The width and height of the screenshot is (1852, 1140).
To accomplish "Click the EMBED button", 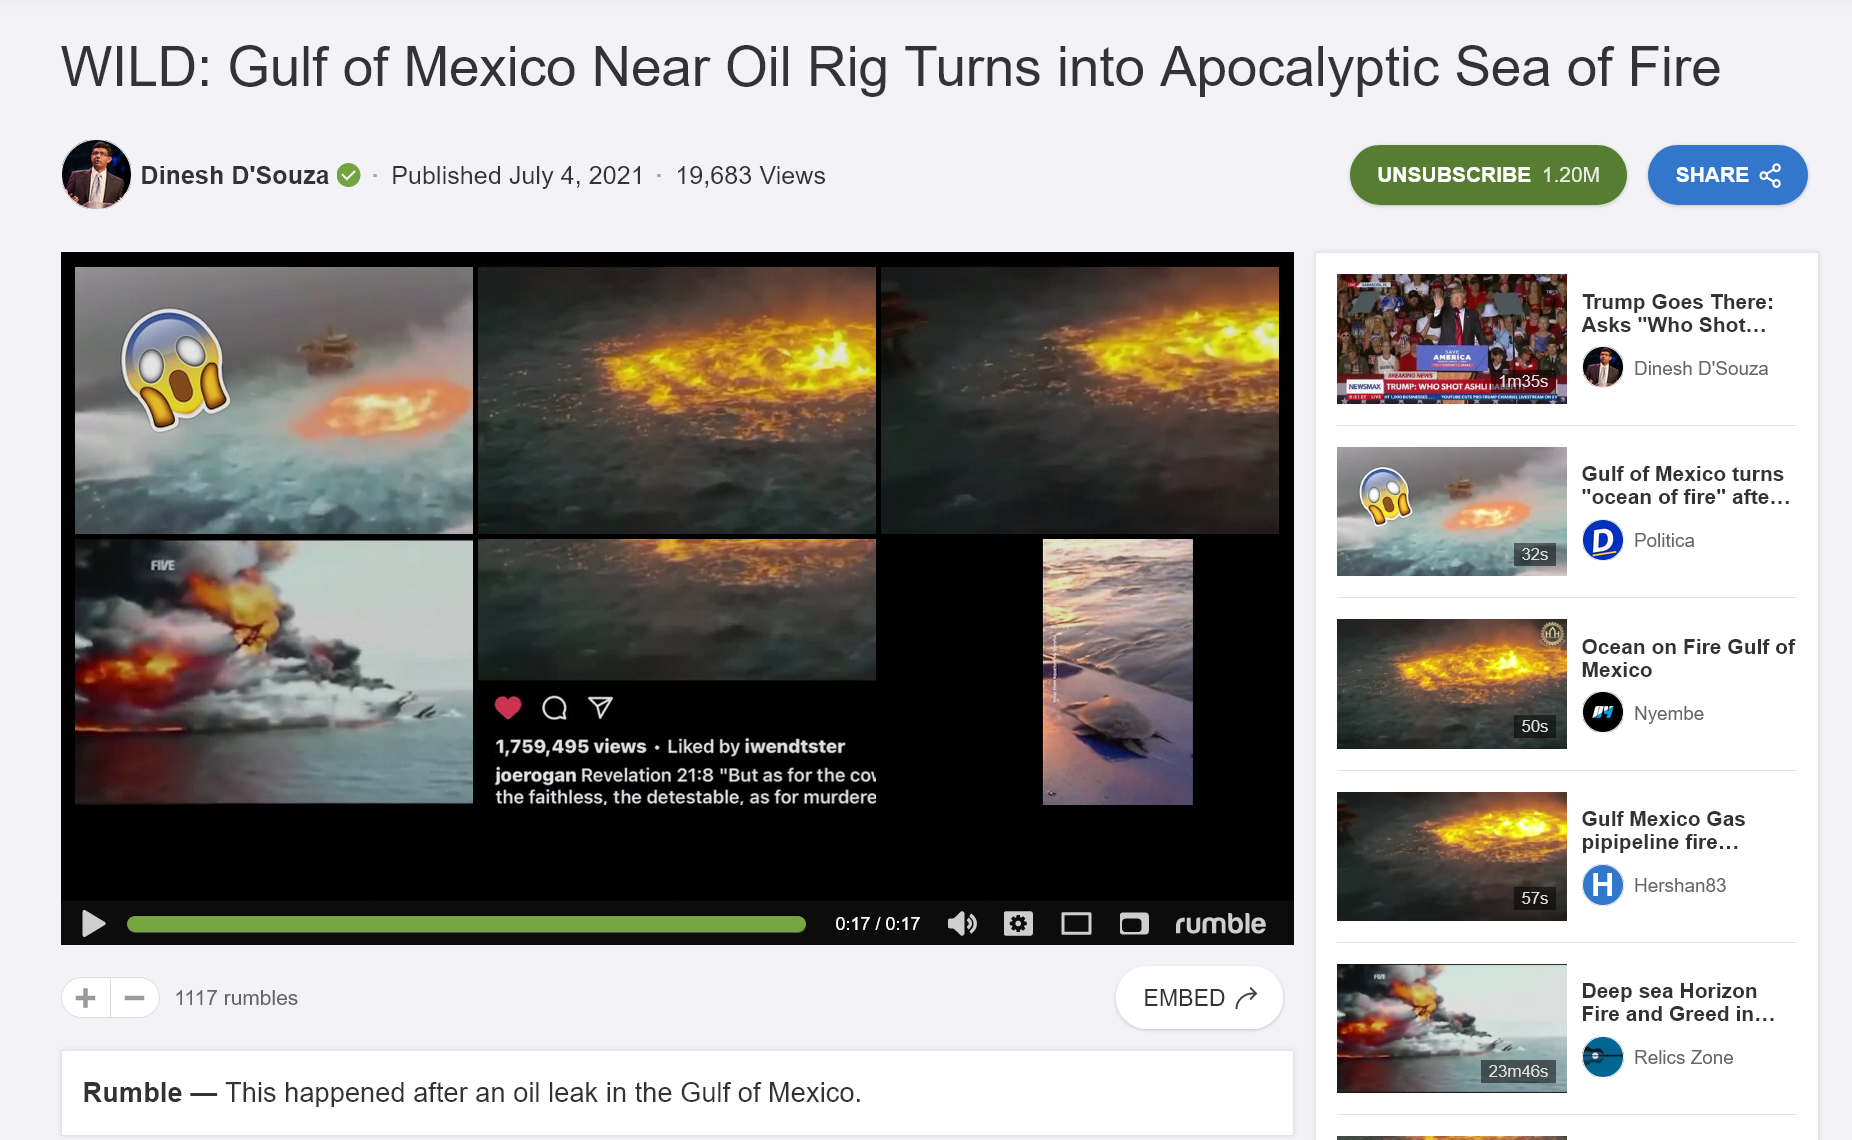I will tap(1199, 997).
